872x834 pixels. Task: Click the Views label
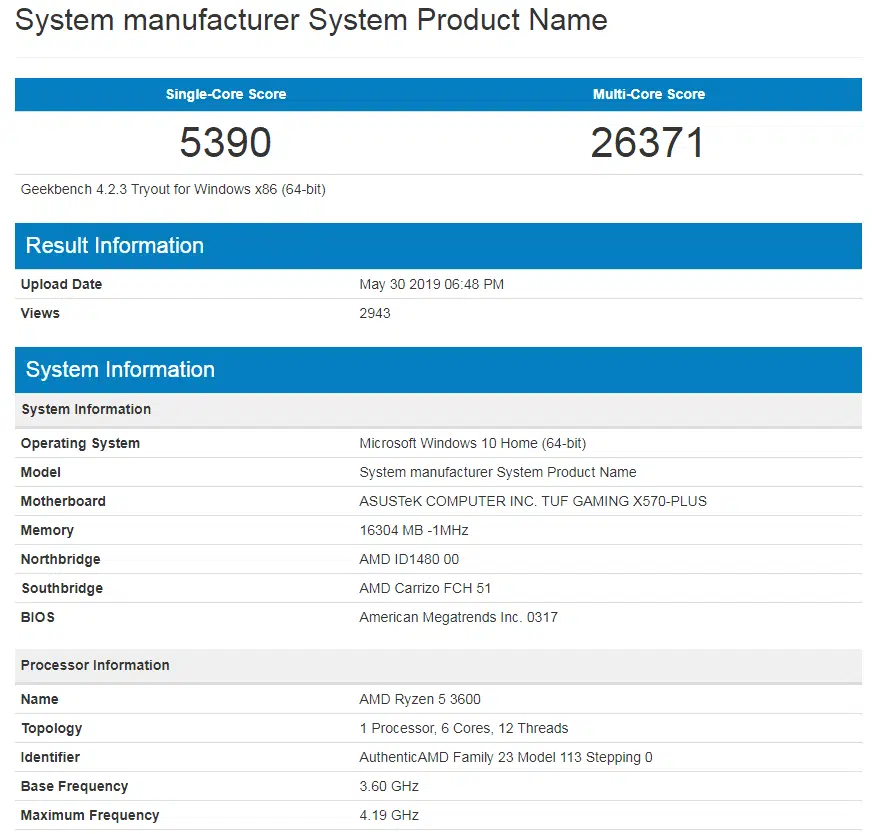coord(40,313)
